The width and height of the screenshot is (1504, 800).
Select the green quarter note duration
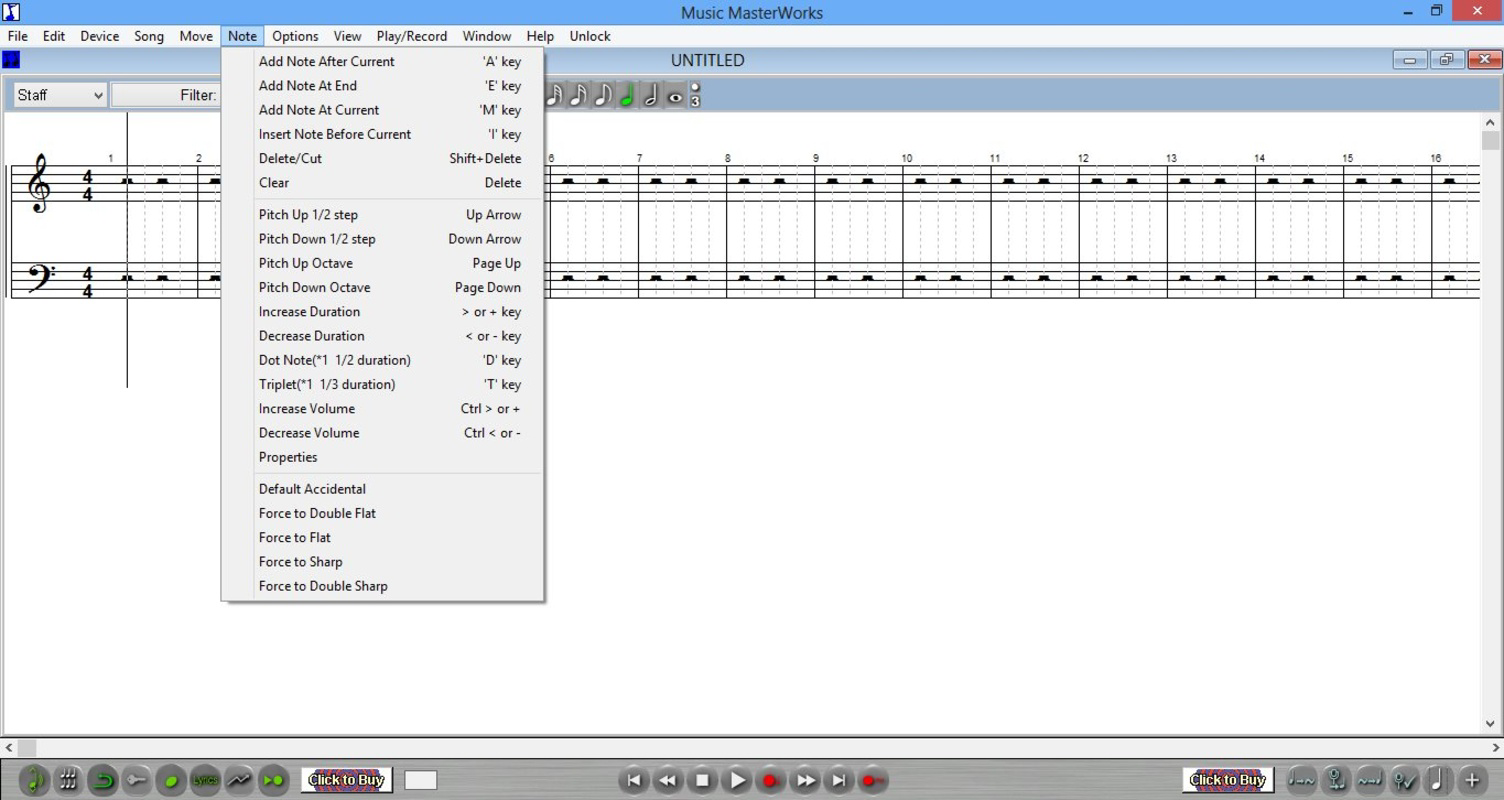(x=627, y=95)
